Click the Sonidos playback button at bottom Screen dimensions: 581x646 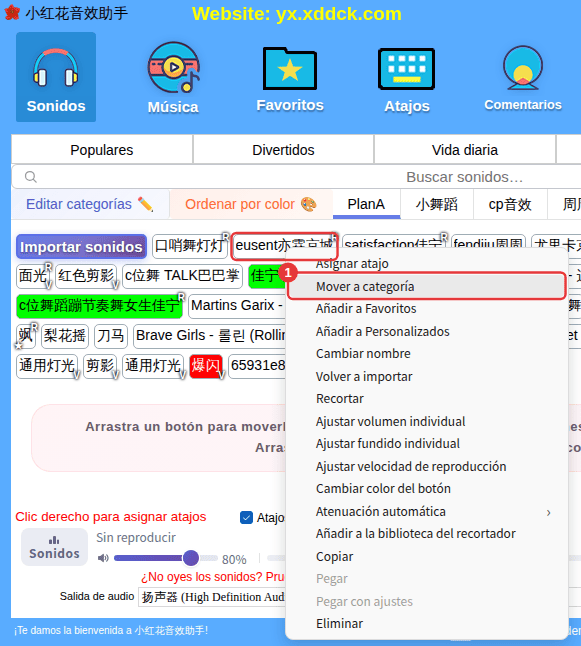54,547
